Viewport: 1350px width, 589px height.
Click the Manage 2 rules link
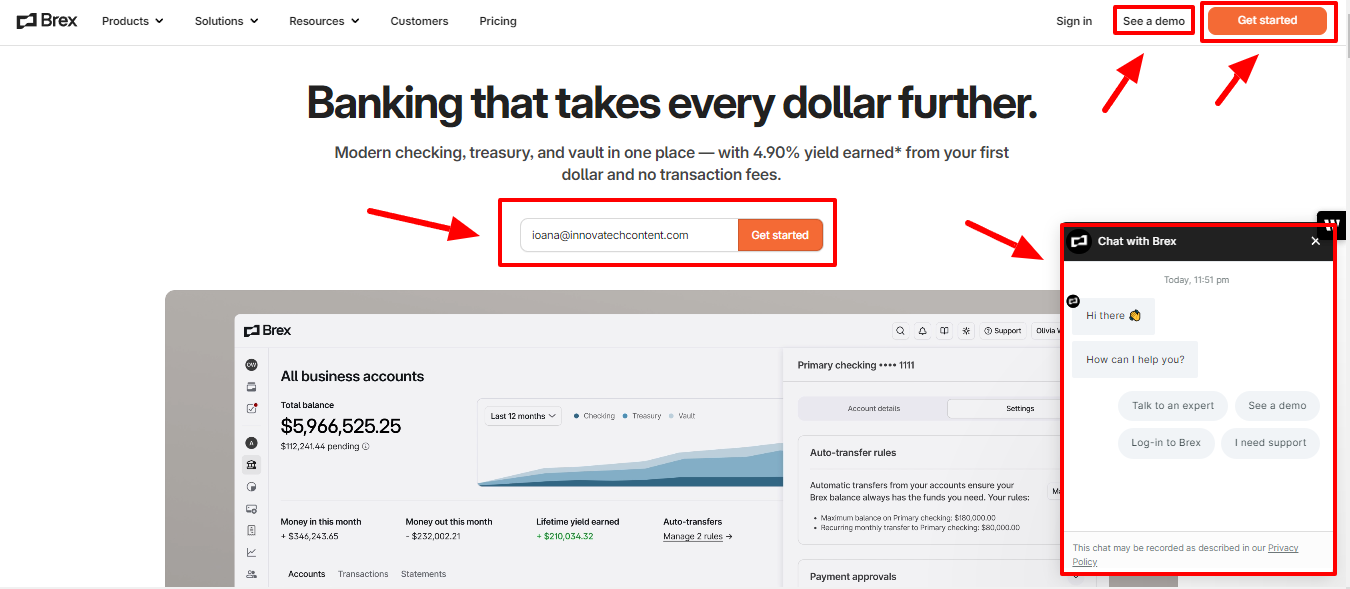[x=698, y=536]
